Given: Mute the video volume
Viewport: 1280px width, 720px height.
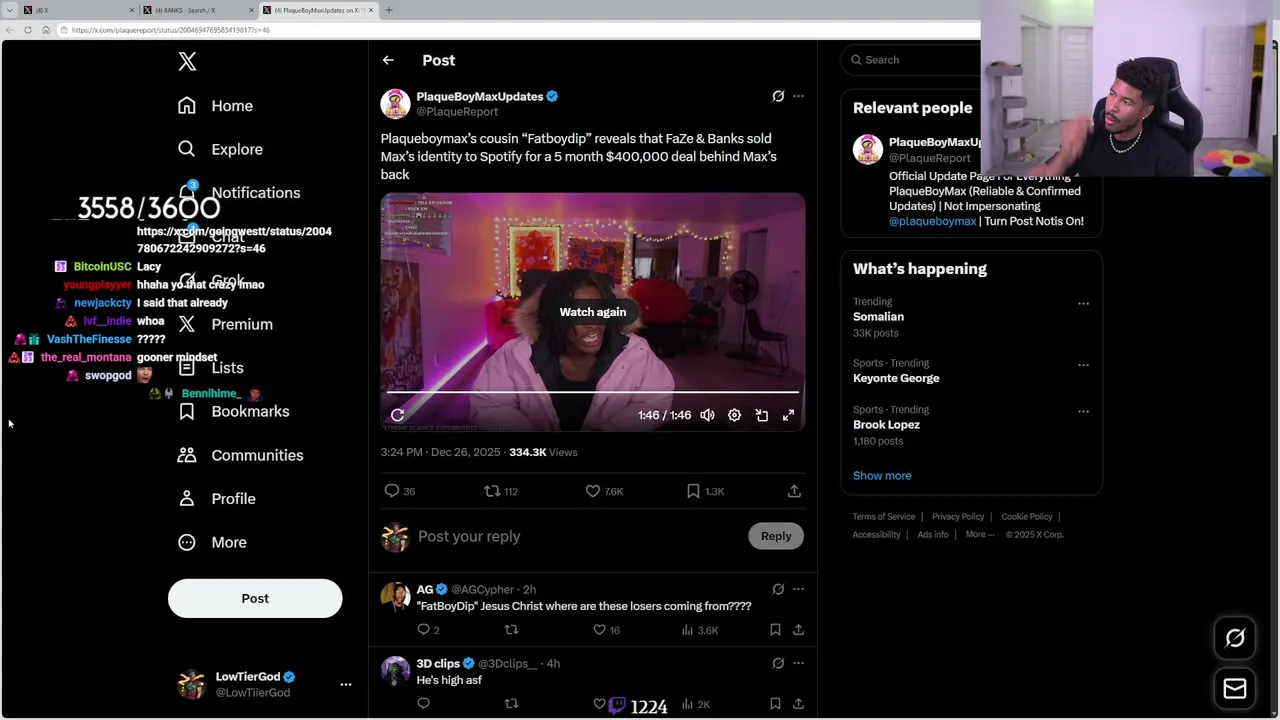Looking at the screenshot, I should click(707, 415).
